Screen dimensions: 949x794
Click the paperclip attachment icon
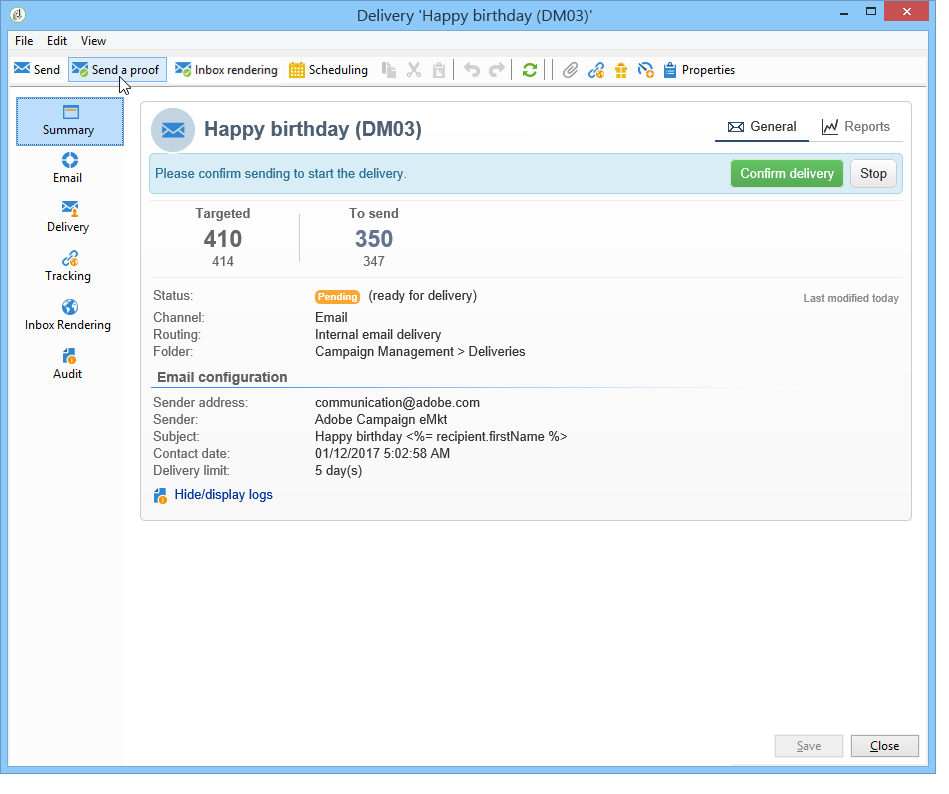tap(570, 70)
